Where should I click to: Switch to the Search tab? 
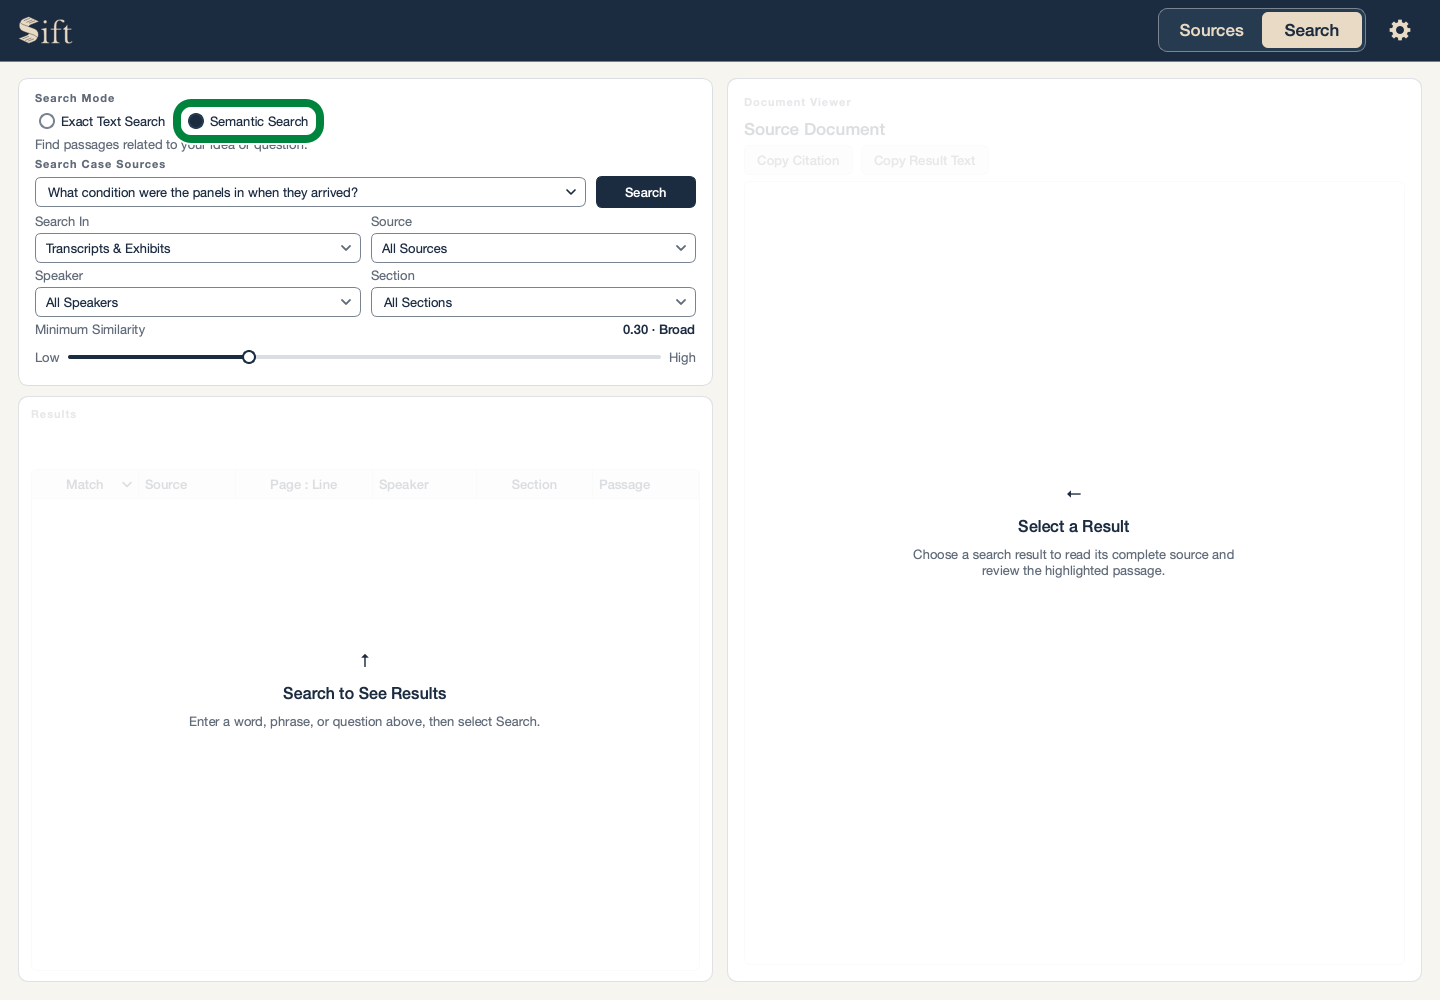tap(1311, 30)
